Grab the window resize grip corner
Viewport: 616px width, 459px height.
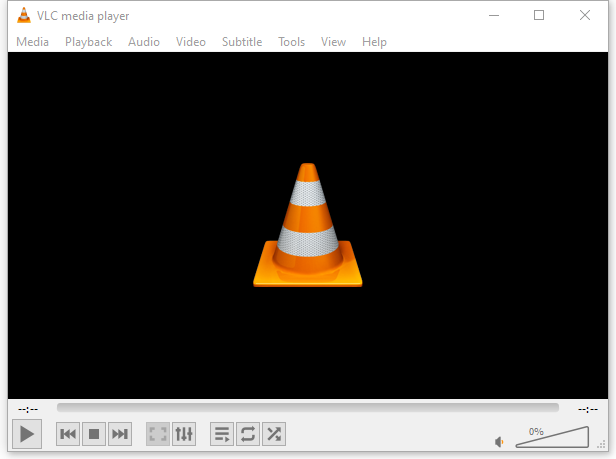coord(601,444)
